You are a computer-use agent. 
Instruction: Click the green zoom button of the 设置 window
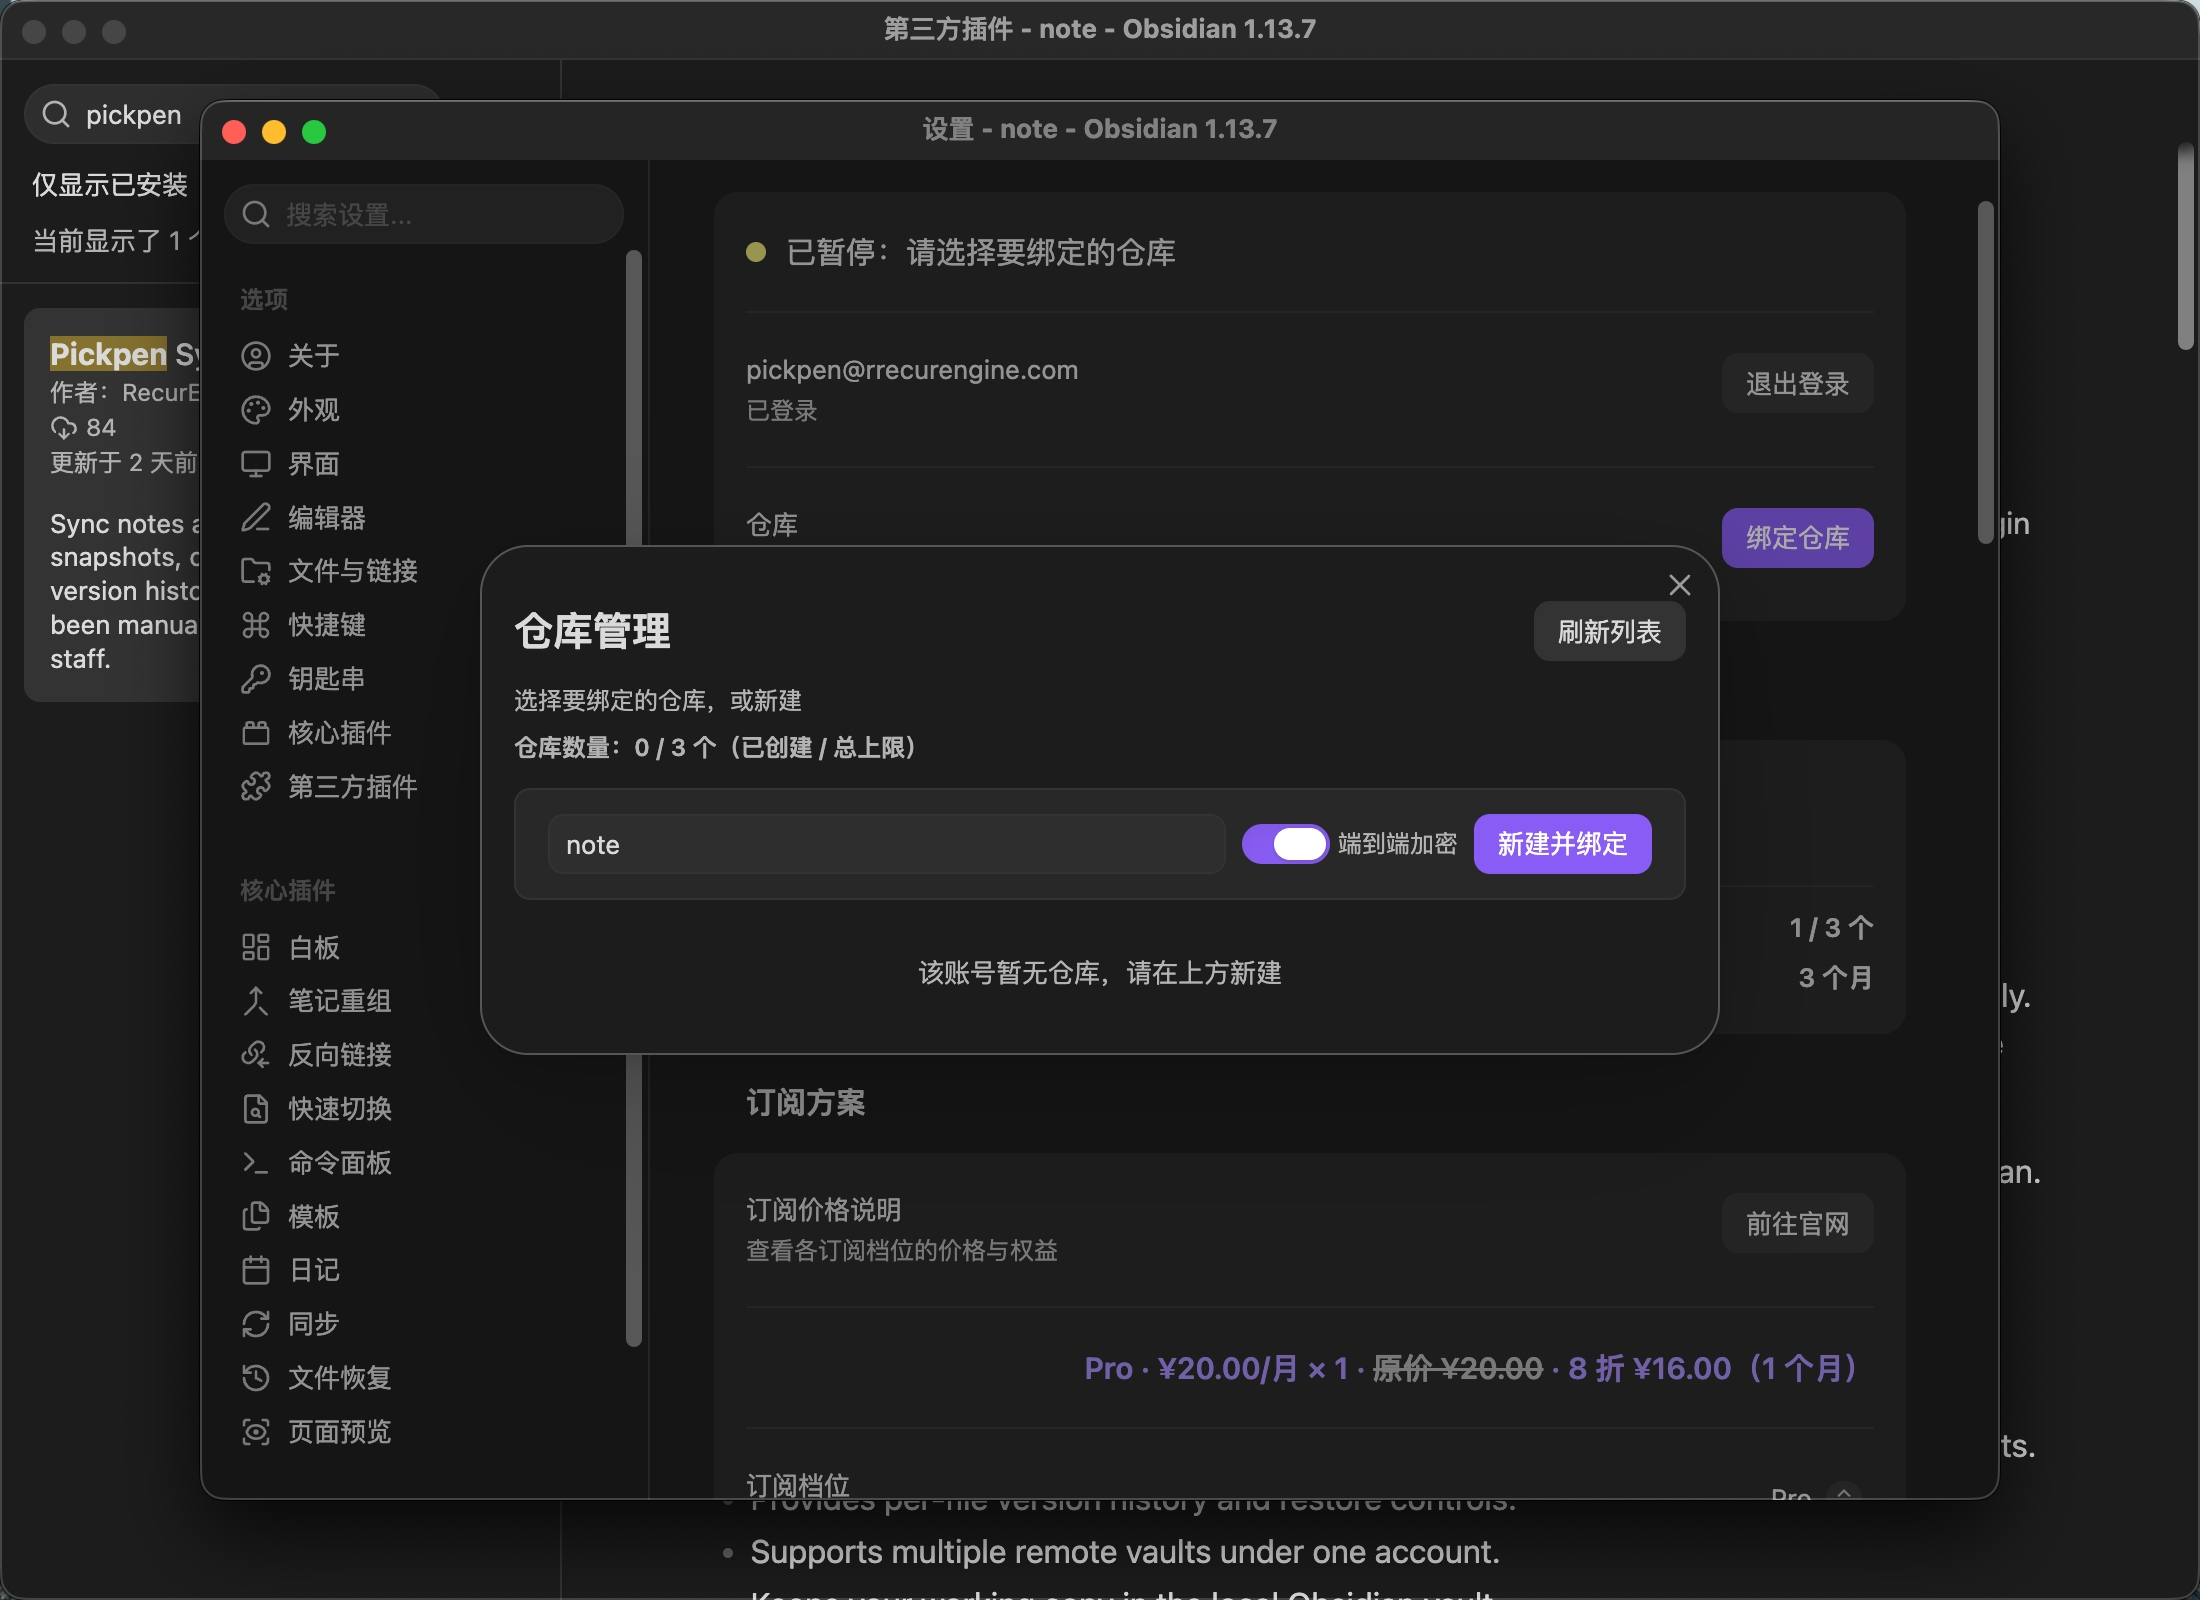(x=314, y=132)
